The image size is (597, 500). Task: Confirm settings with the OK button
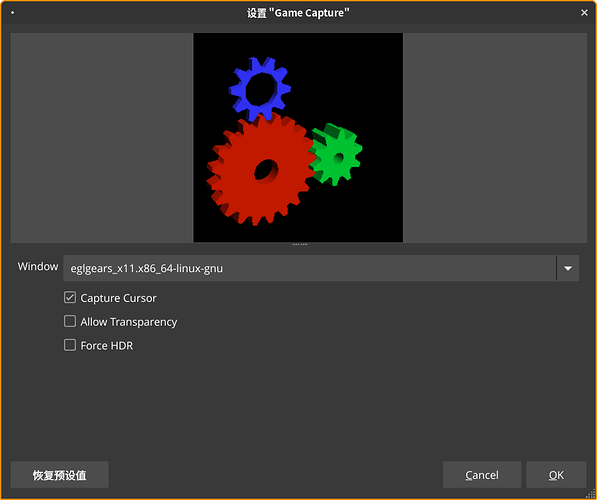click(x=556, y=474)
